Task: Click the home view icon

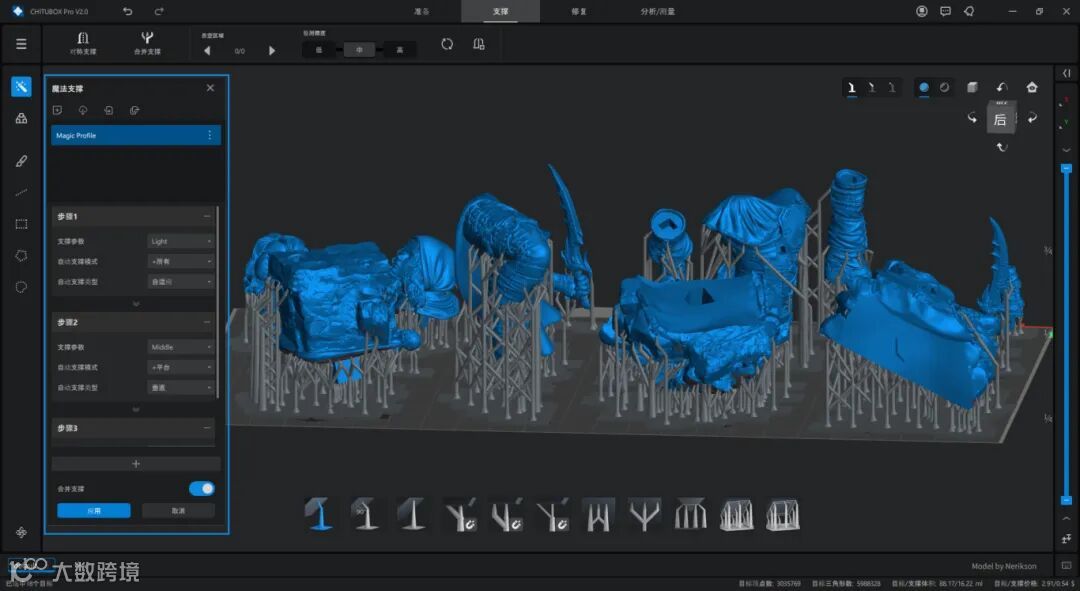Action: [1032, 87]
